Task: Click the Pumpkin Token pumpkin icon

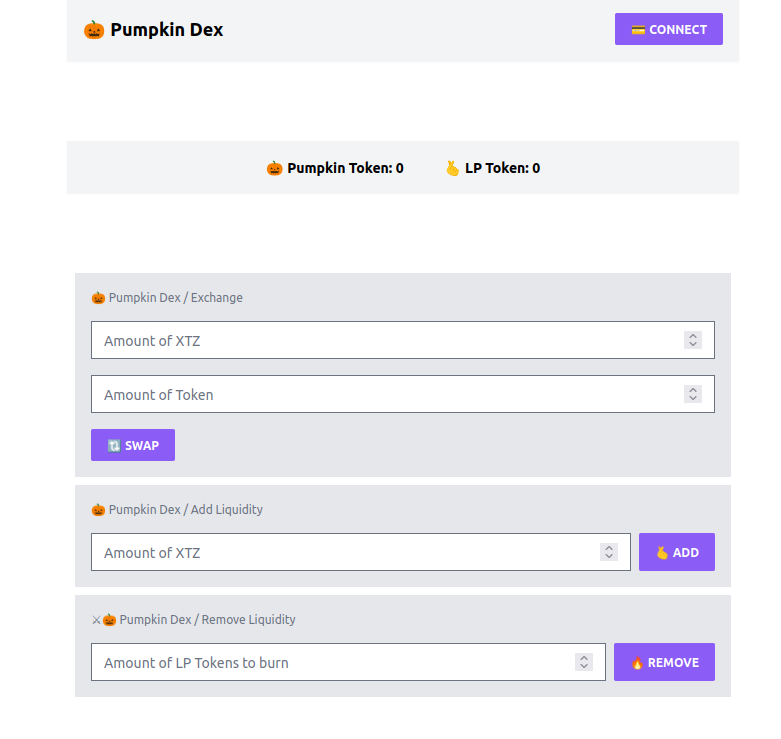Action: point(274,168)
